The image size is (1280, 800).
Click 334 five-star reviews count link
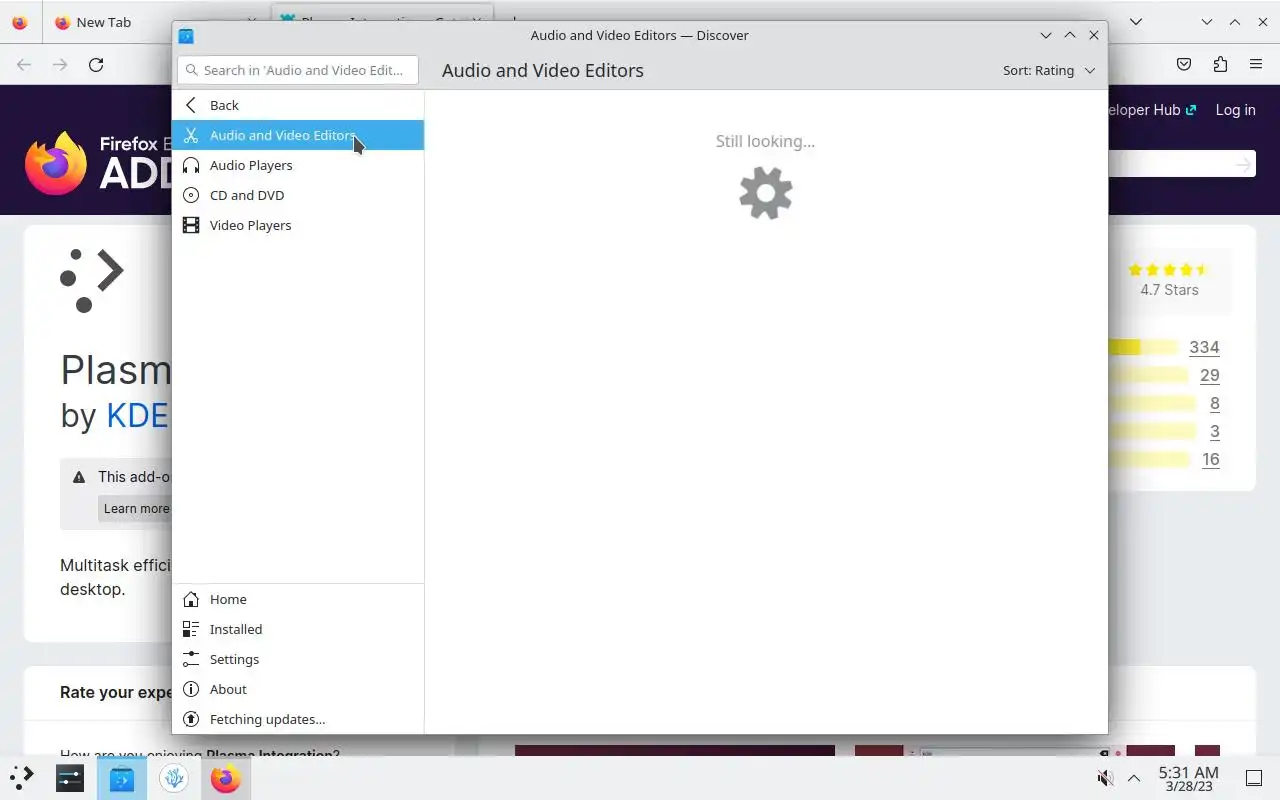tap(1204, 347)
